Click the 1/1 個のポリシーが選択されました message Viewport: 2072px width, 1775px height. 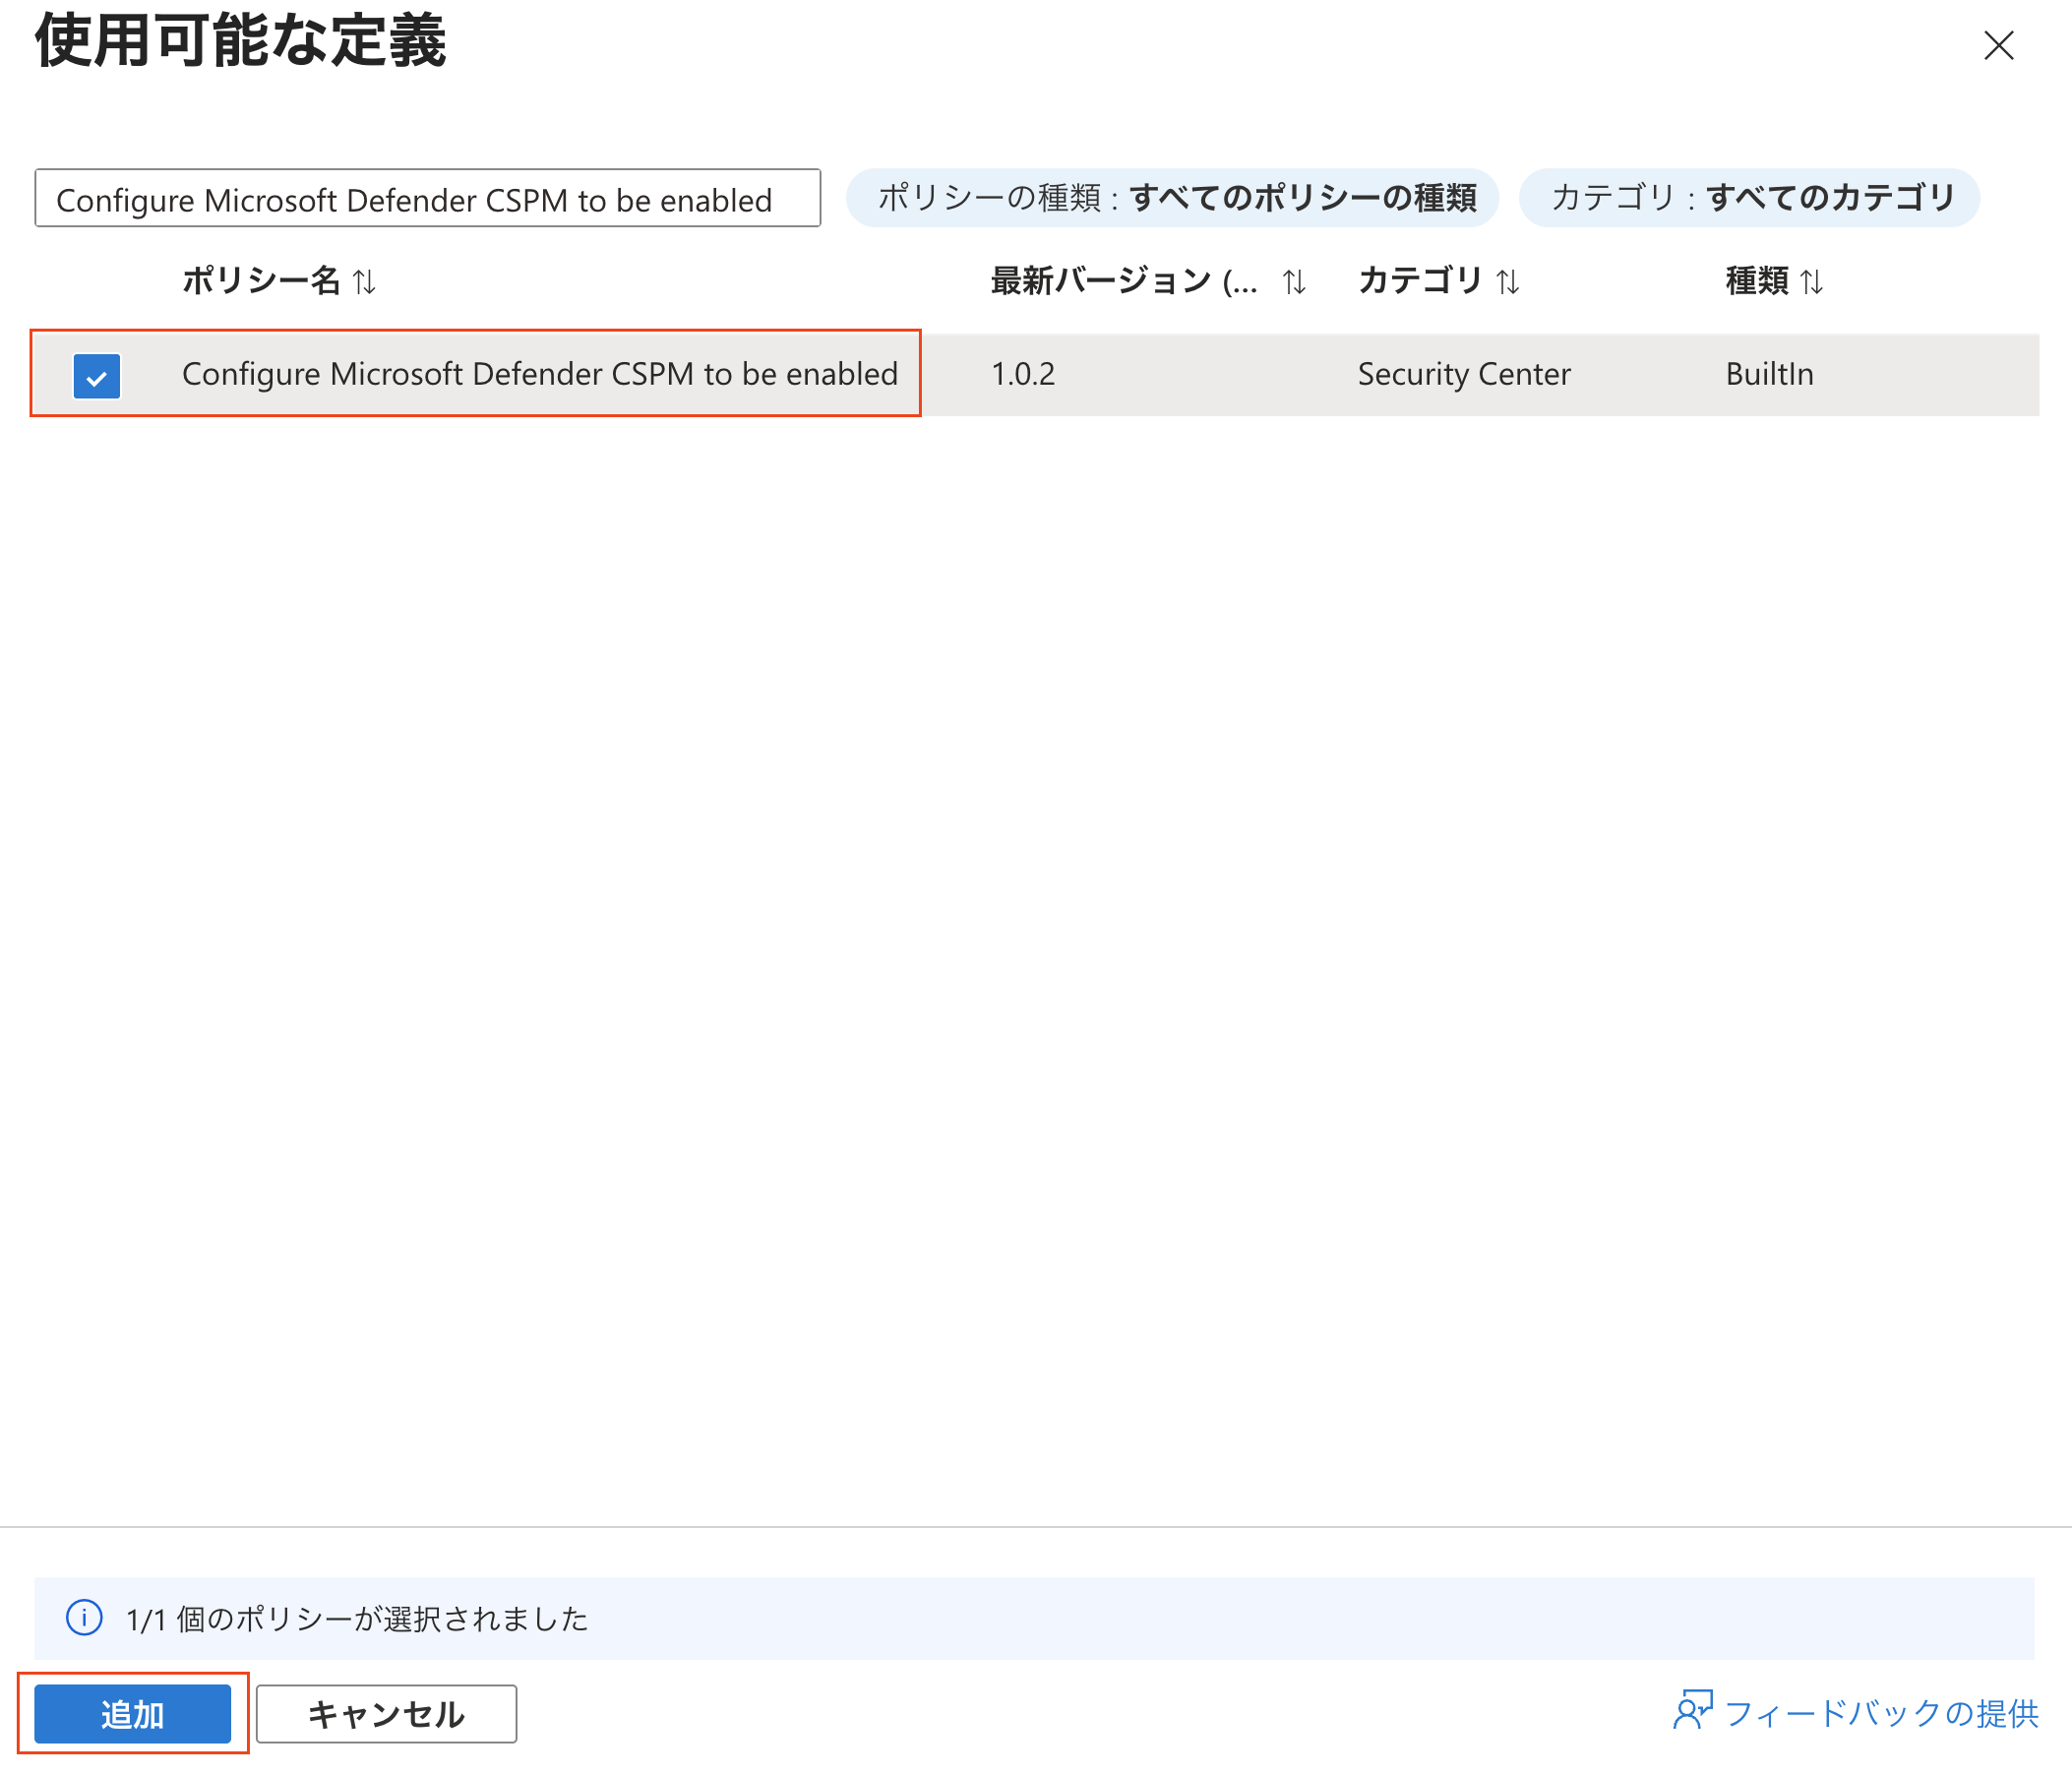(357, 1619)
